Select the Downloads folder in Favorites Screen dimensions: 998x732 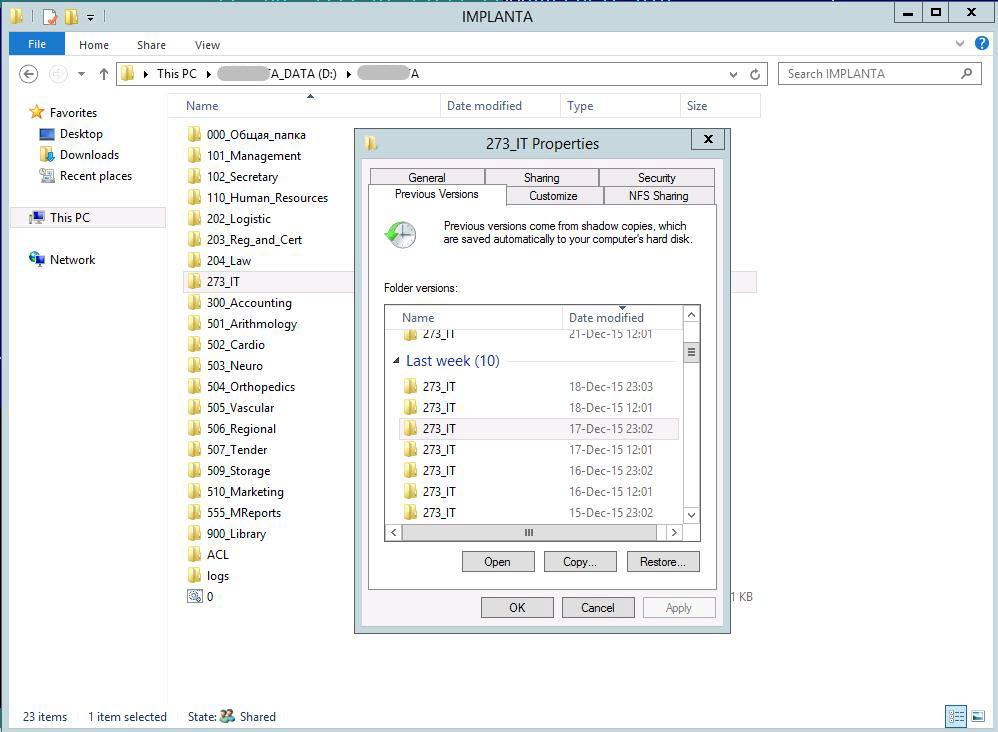tap(89, 155)
